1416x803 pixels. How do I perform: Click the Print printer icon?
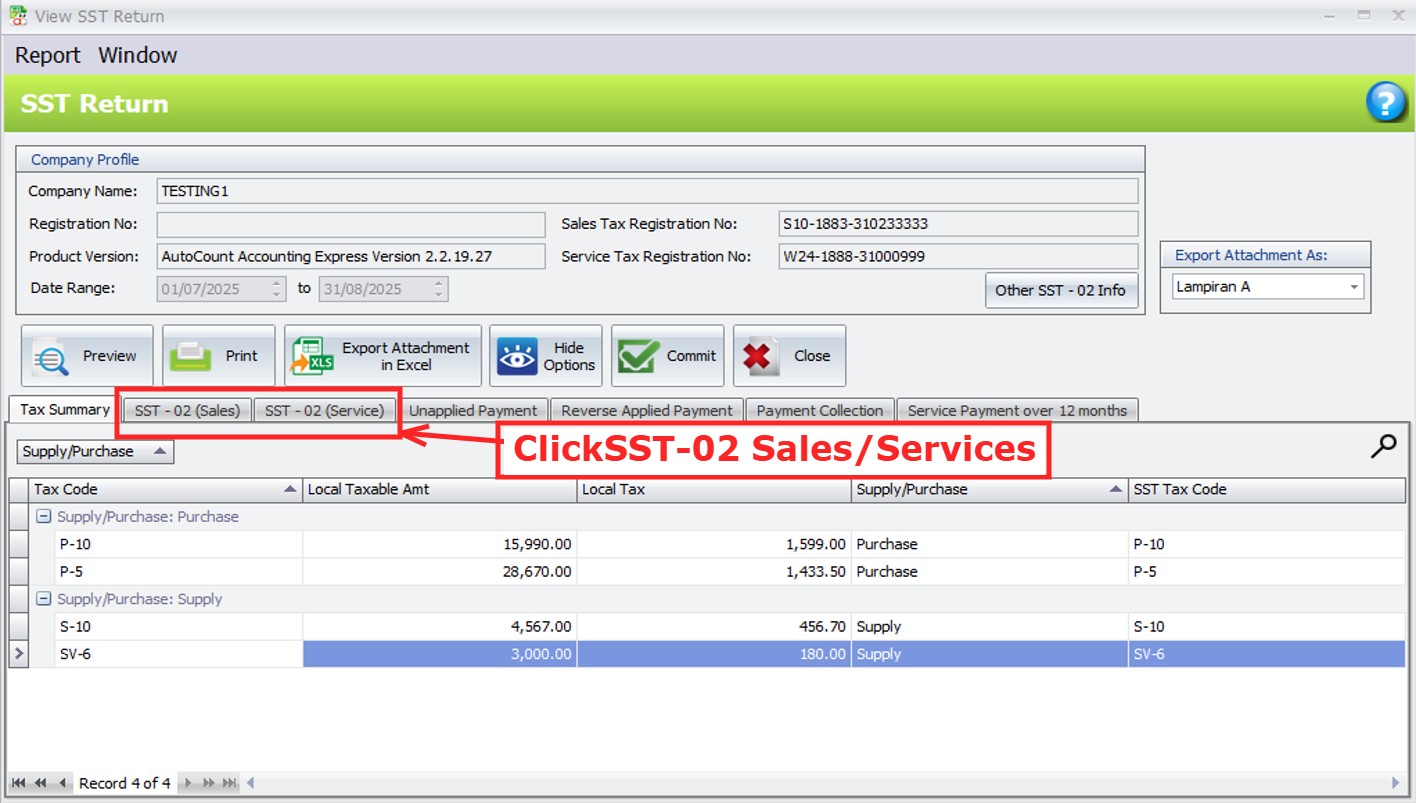coord(189,357)
